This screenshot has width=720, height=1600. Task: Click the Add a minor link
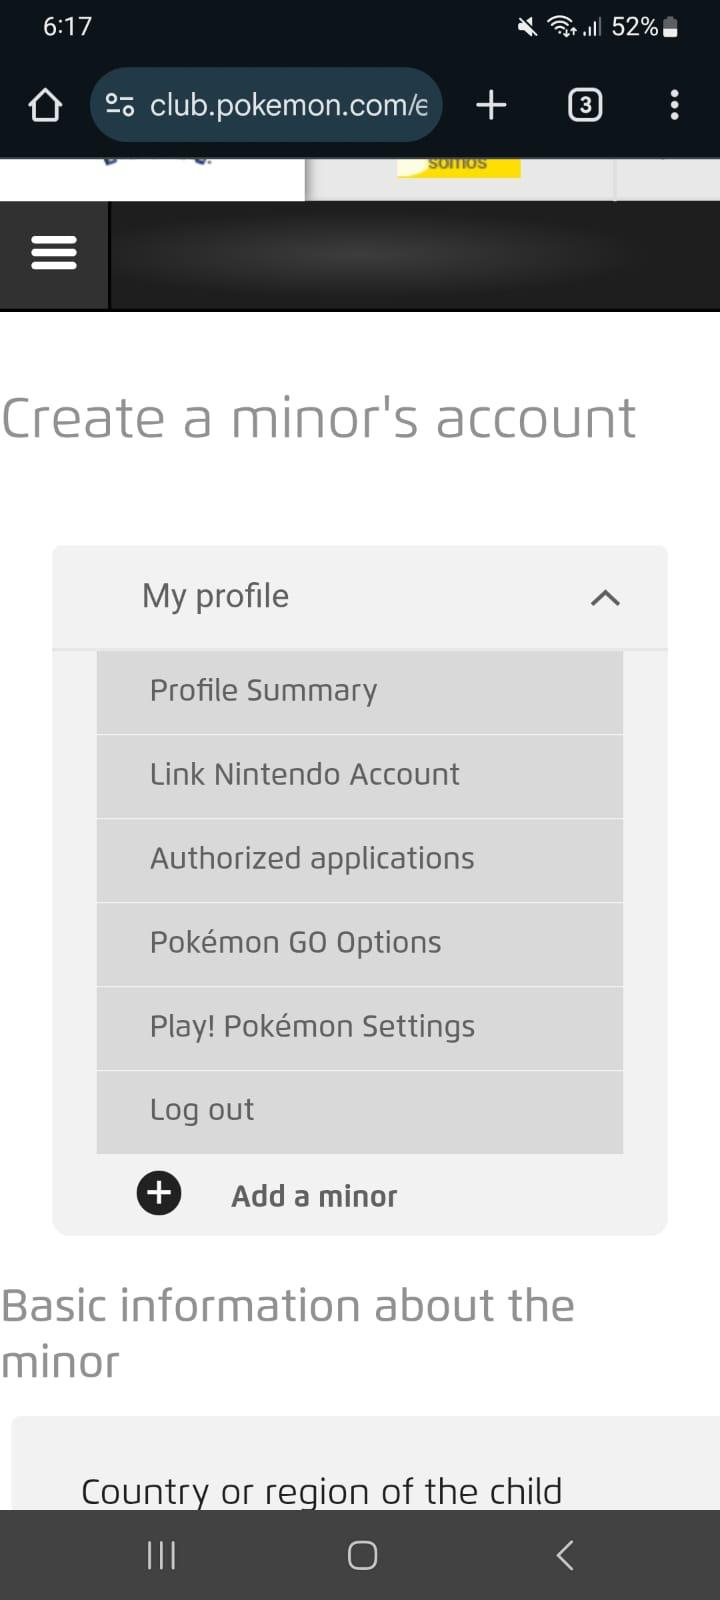(x=314, y=1196)
